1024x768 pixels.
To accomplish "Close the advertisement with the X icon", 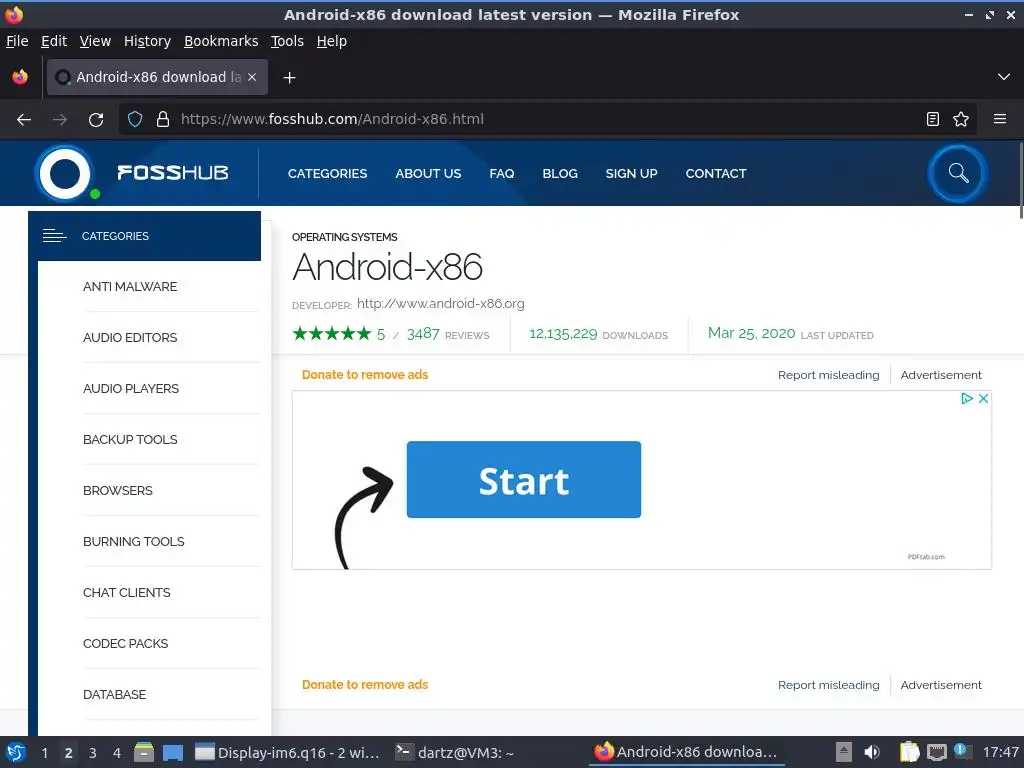I will [984, 398].
